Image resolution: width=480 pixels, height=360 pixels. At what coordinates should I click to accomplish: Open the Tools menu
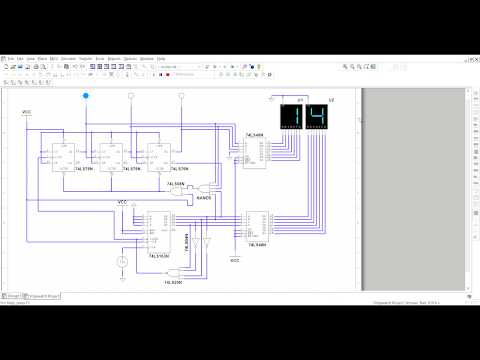(x=100, y=59)
